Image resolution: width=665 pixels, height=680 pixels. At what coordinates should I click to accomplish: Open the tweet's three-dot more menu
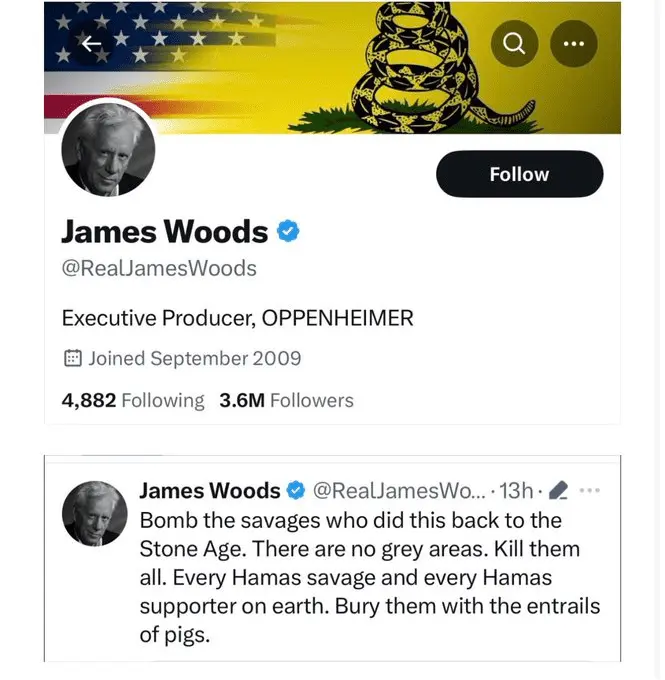pos(589,490)
